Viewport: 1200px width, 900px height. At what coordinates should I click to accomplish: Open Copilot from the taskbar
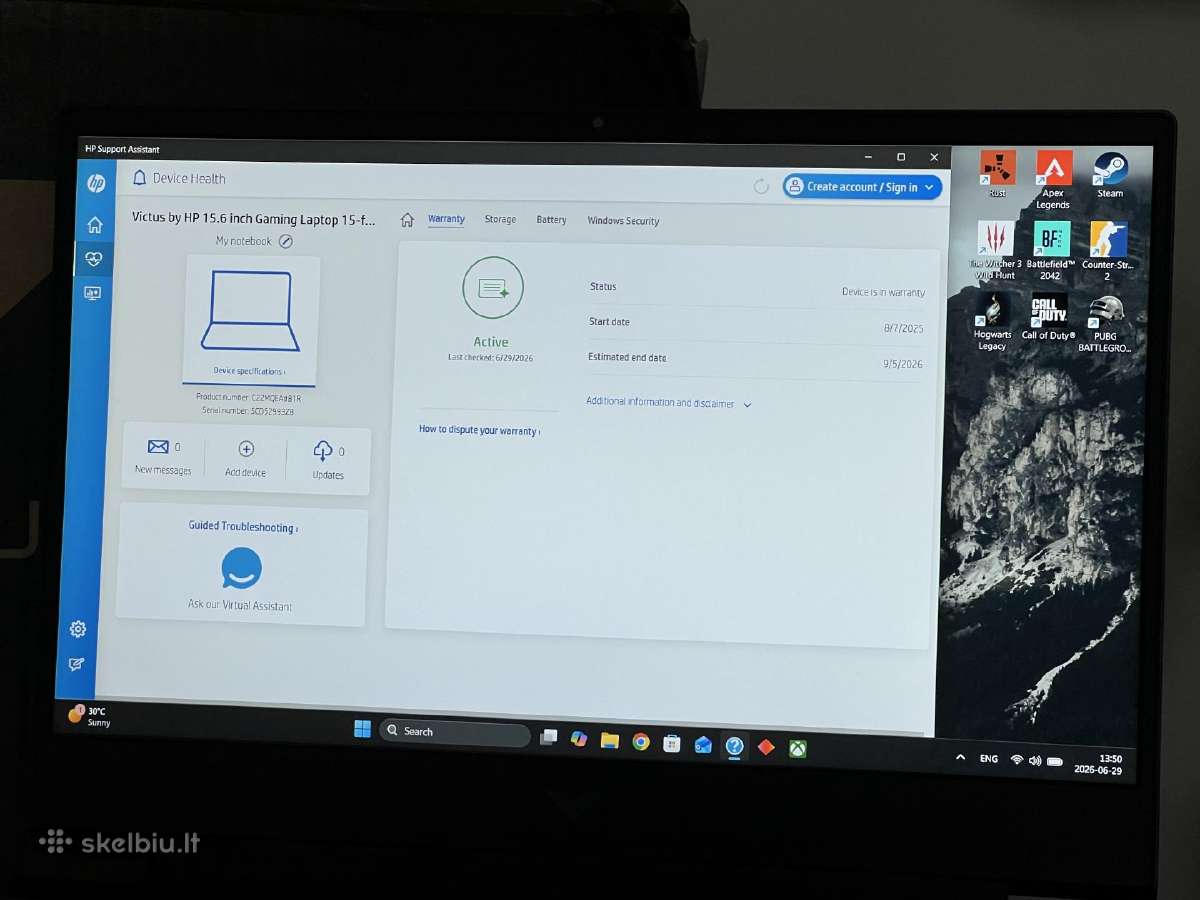pos(579,738)
